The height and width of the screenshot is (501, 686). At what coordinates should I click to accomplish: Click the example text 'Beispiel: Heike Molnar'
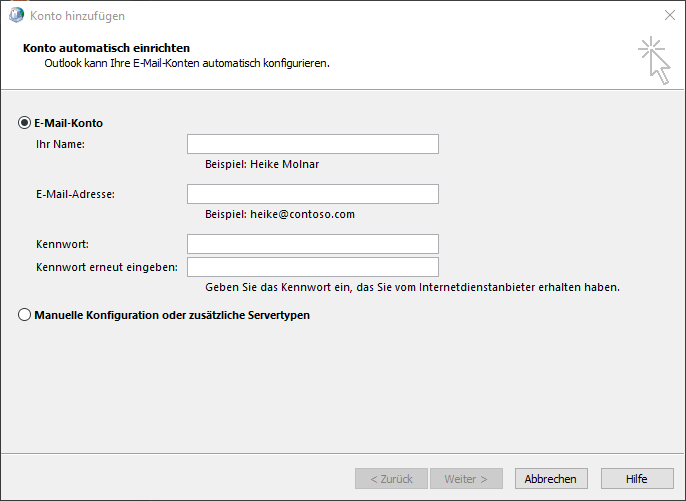point(262,164)
